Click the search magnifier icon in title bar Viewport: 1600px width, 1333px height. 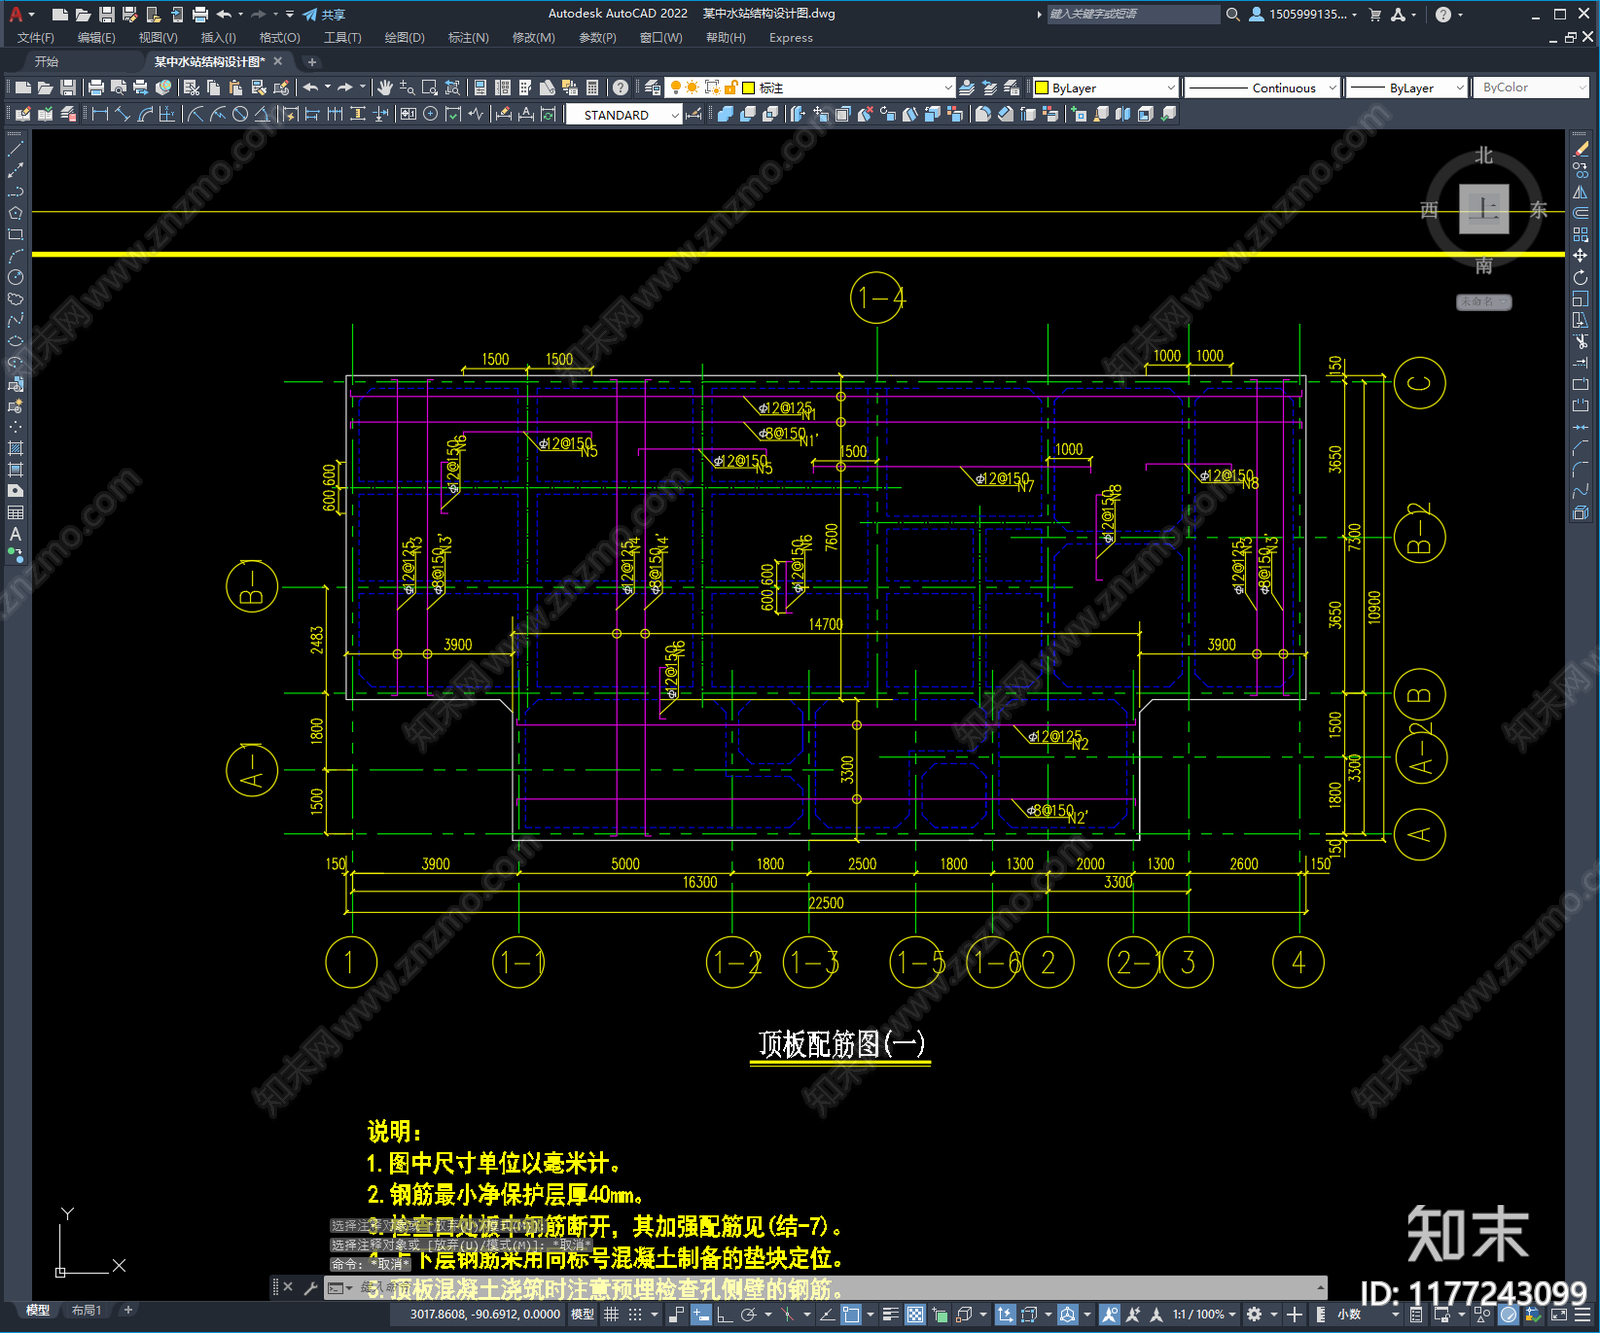pyautogui.click(x=1233, y=14)
